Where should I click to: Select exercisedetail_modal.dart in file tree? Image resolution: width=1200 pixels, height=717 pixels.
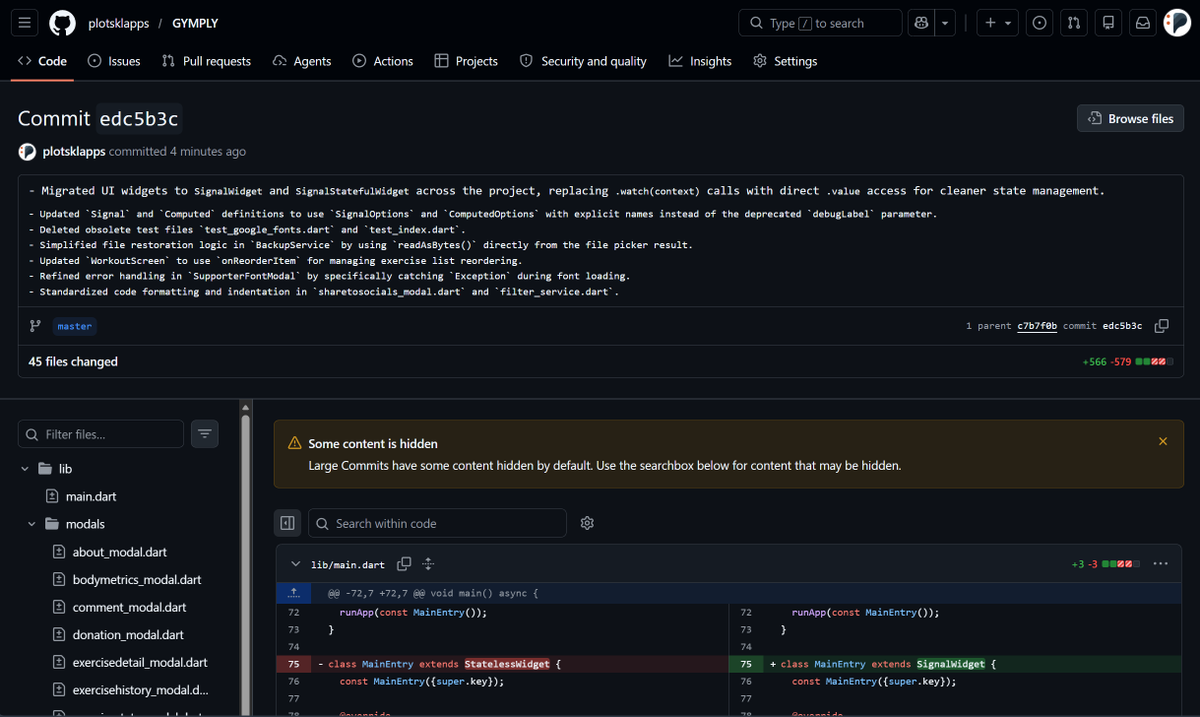(140, 662)
